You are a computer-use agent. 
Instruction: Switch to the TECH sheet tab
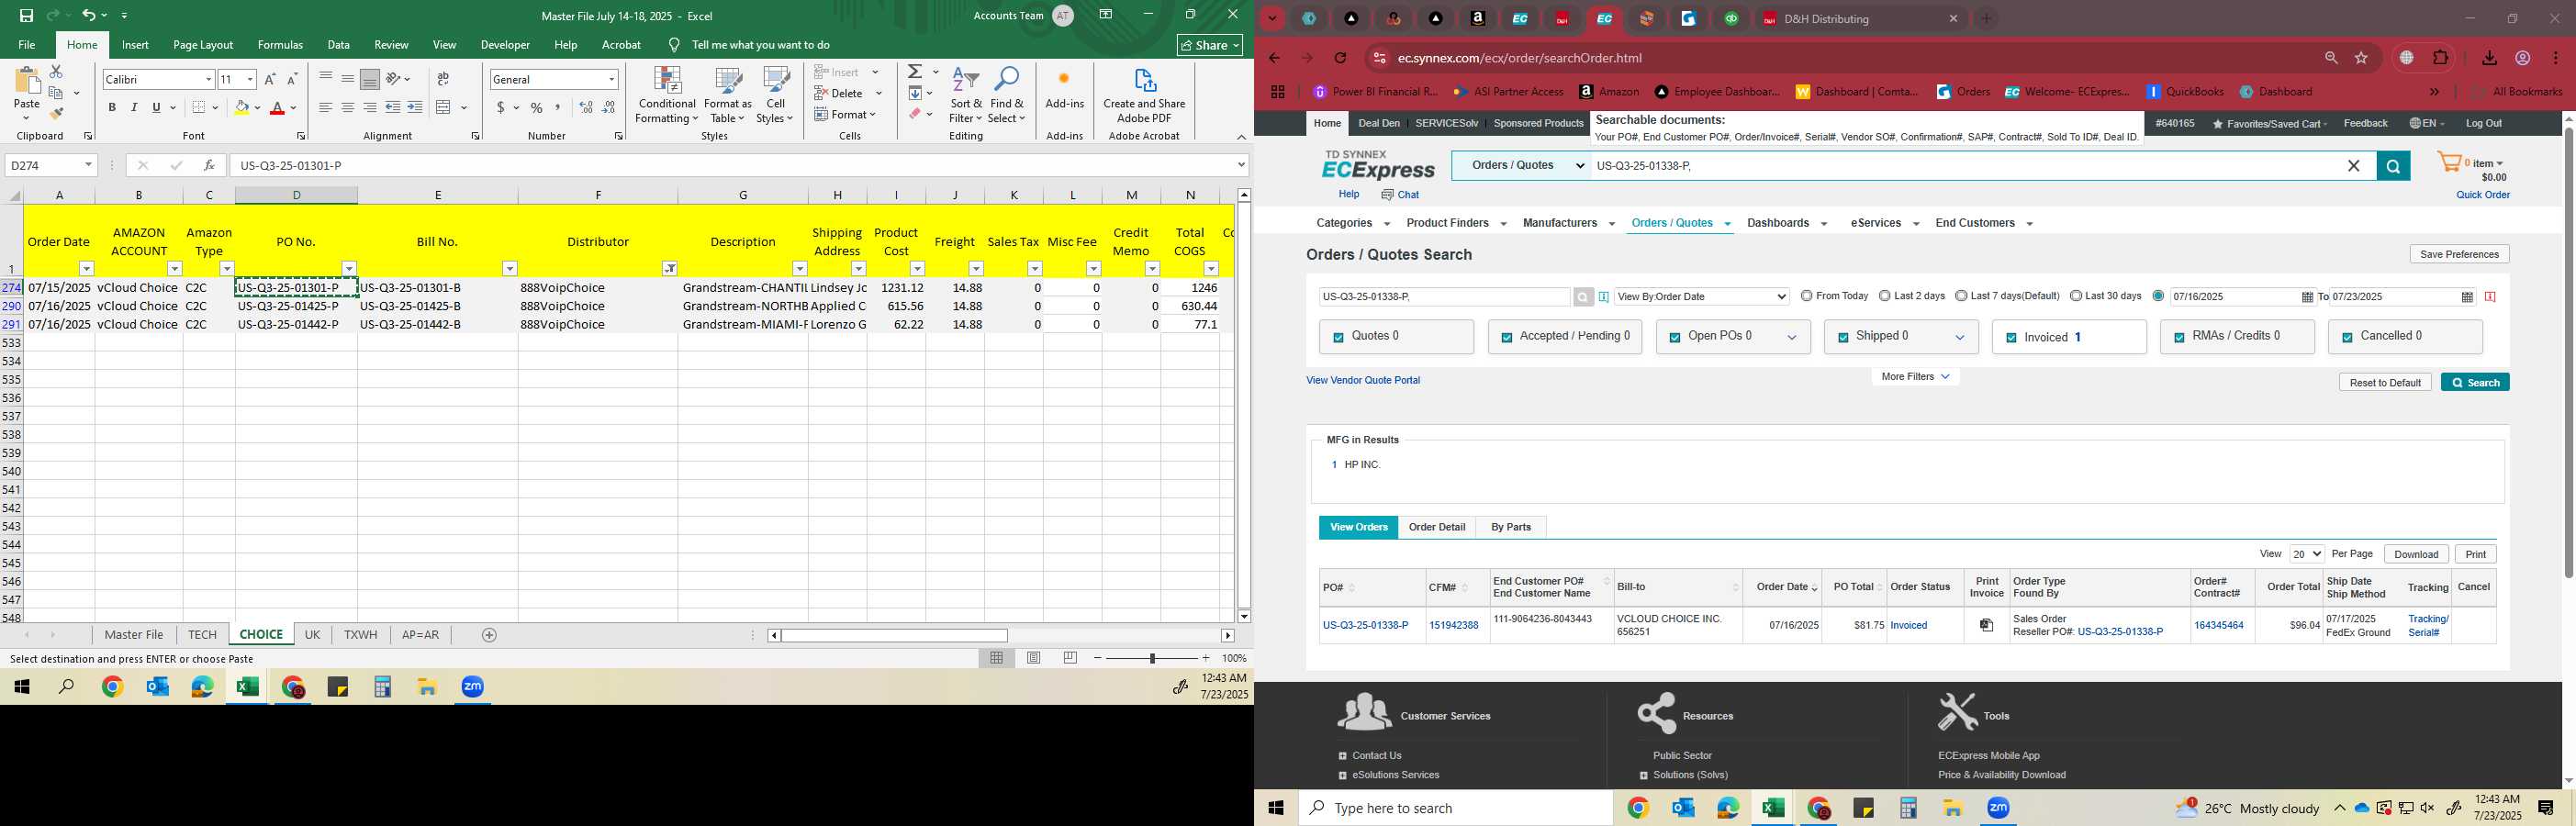[x=202, y=635]
